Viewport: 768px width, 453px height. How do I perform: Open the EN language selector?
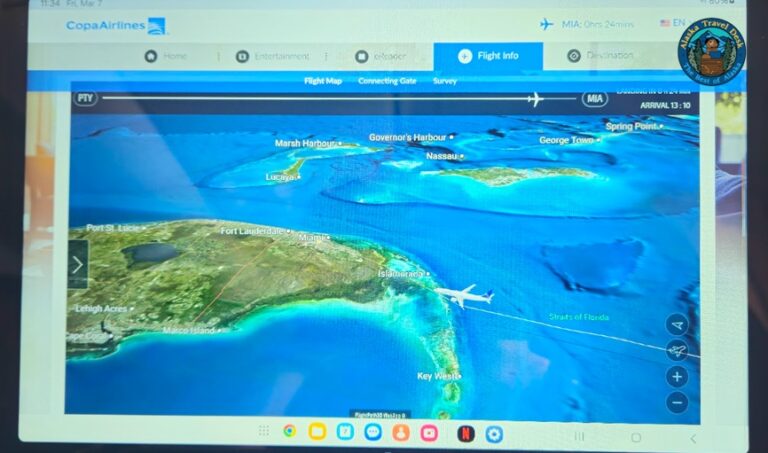[672, 23]
